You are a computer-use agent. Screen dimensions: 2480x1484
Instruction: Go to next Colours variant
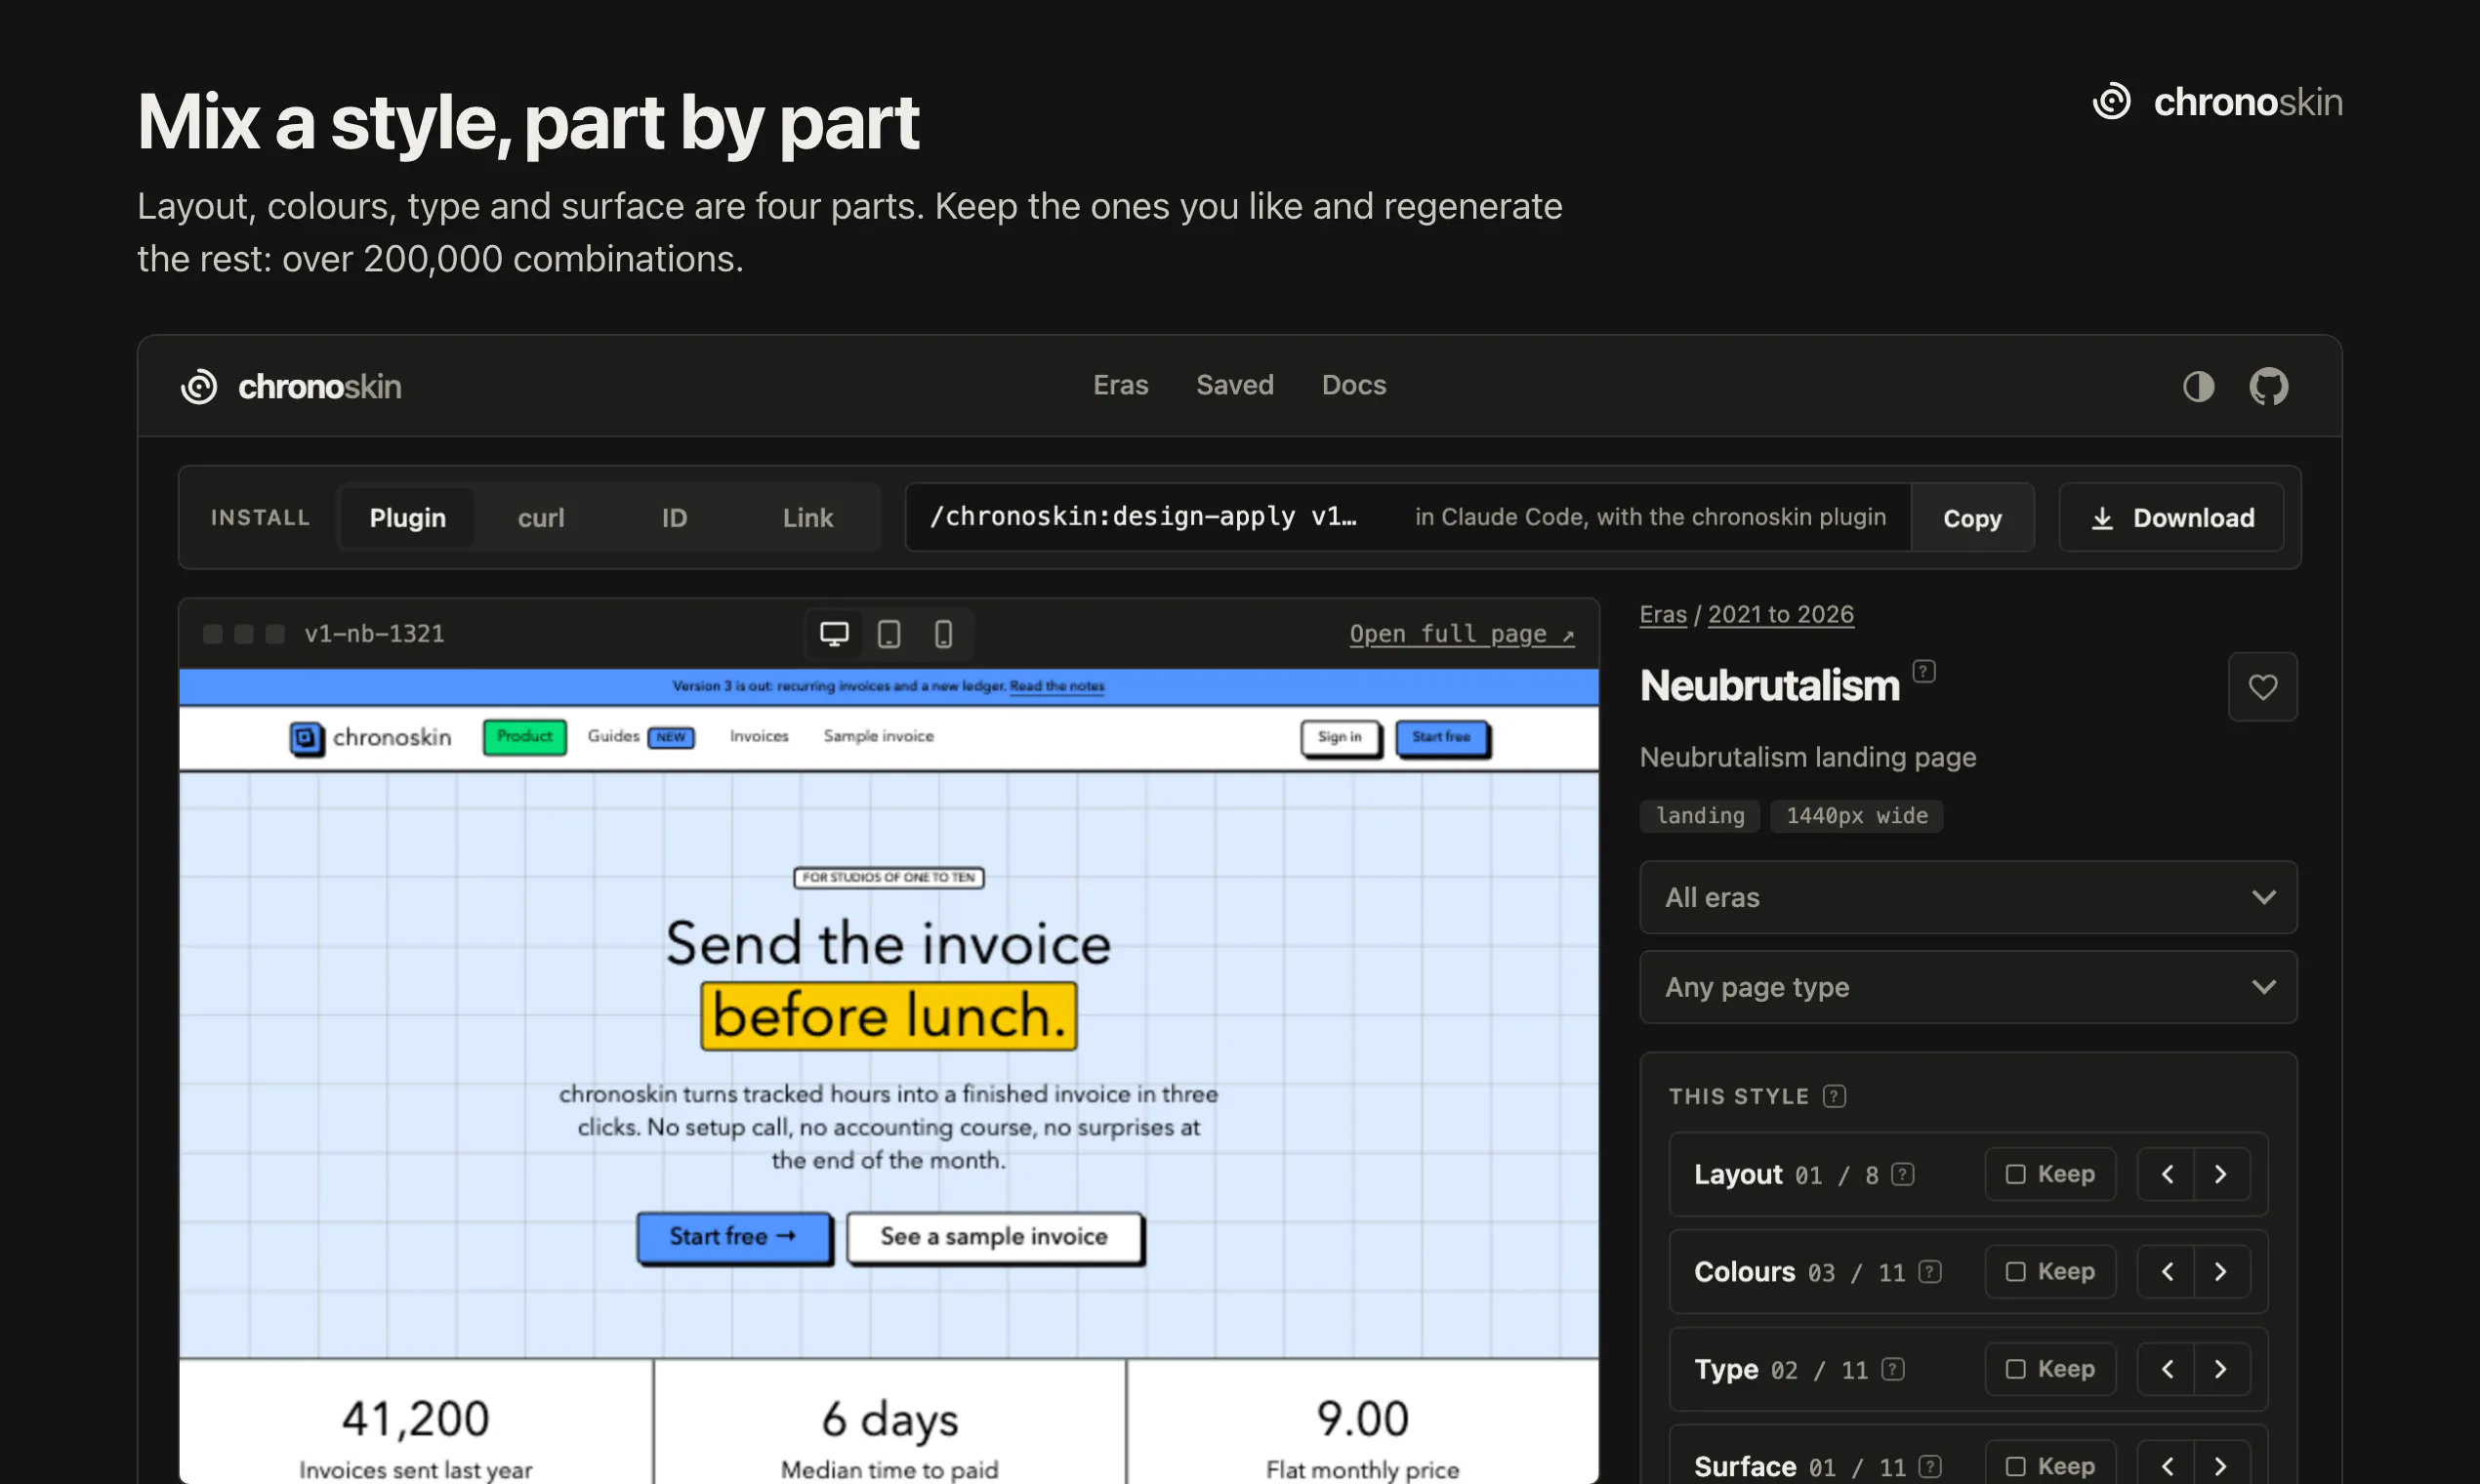click(x=2222, y=1271)
